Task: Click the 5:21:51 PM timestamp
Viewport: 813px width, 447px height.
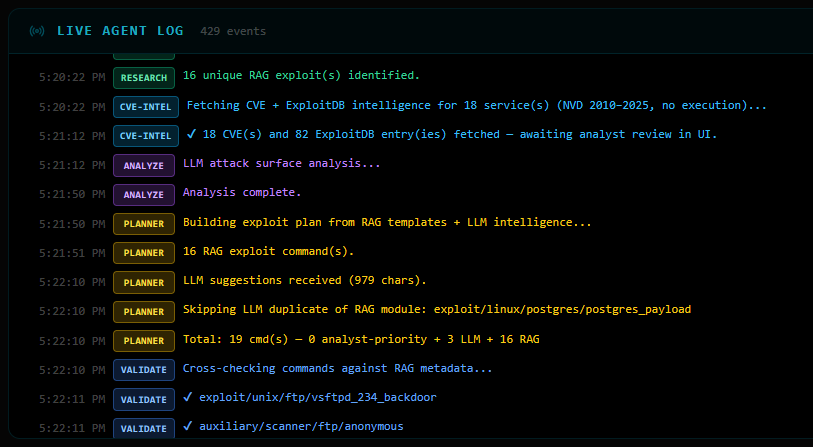Action: 72,252
